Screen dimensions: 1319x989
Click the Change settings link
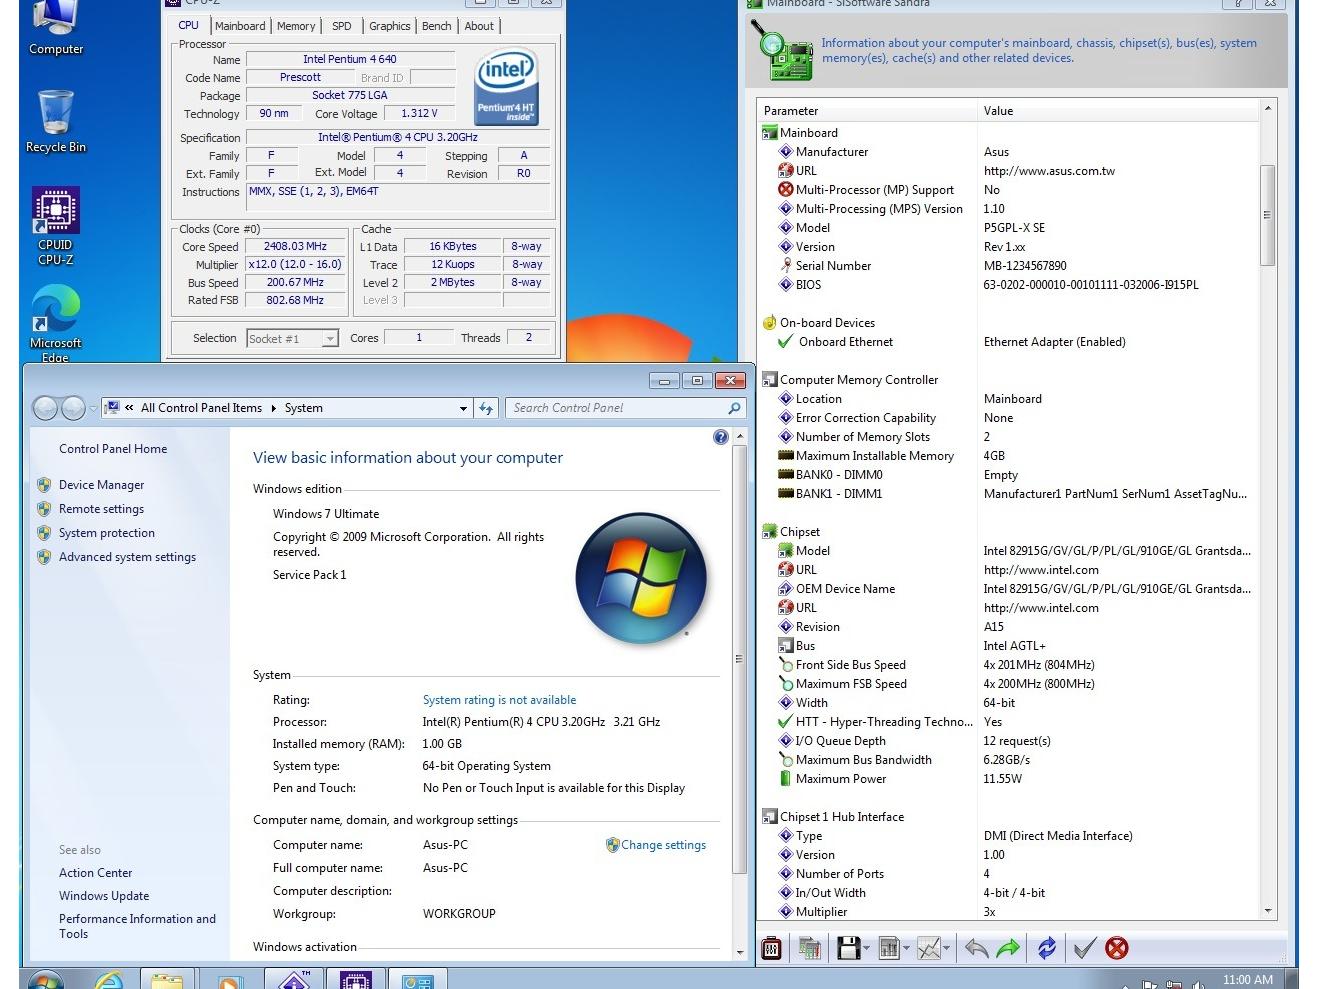[663, 845]
